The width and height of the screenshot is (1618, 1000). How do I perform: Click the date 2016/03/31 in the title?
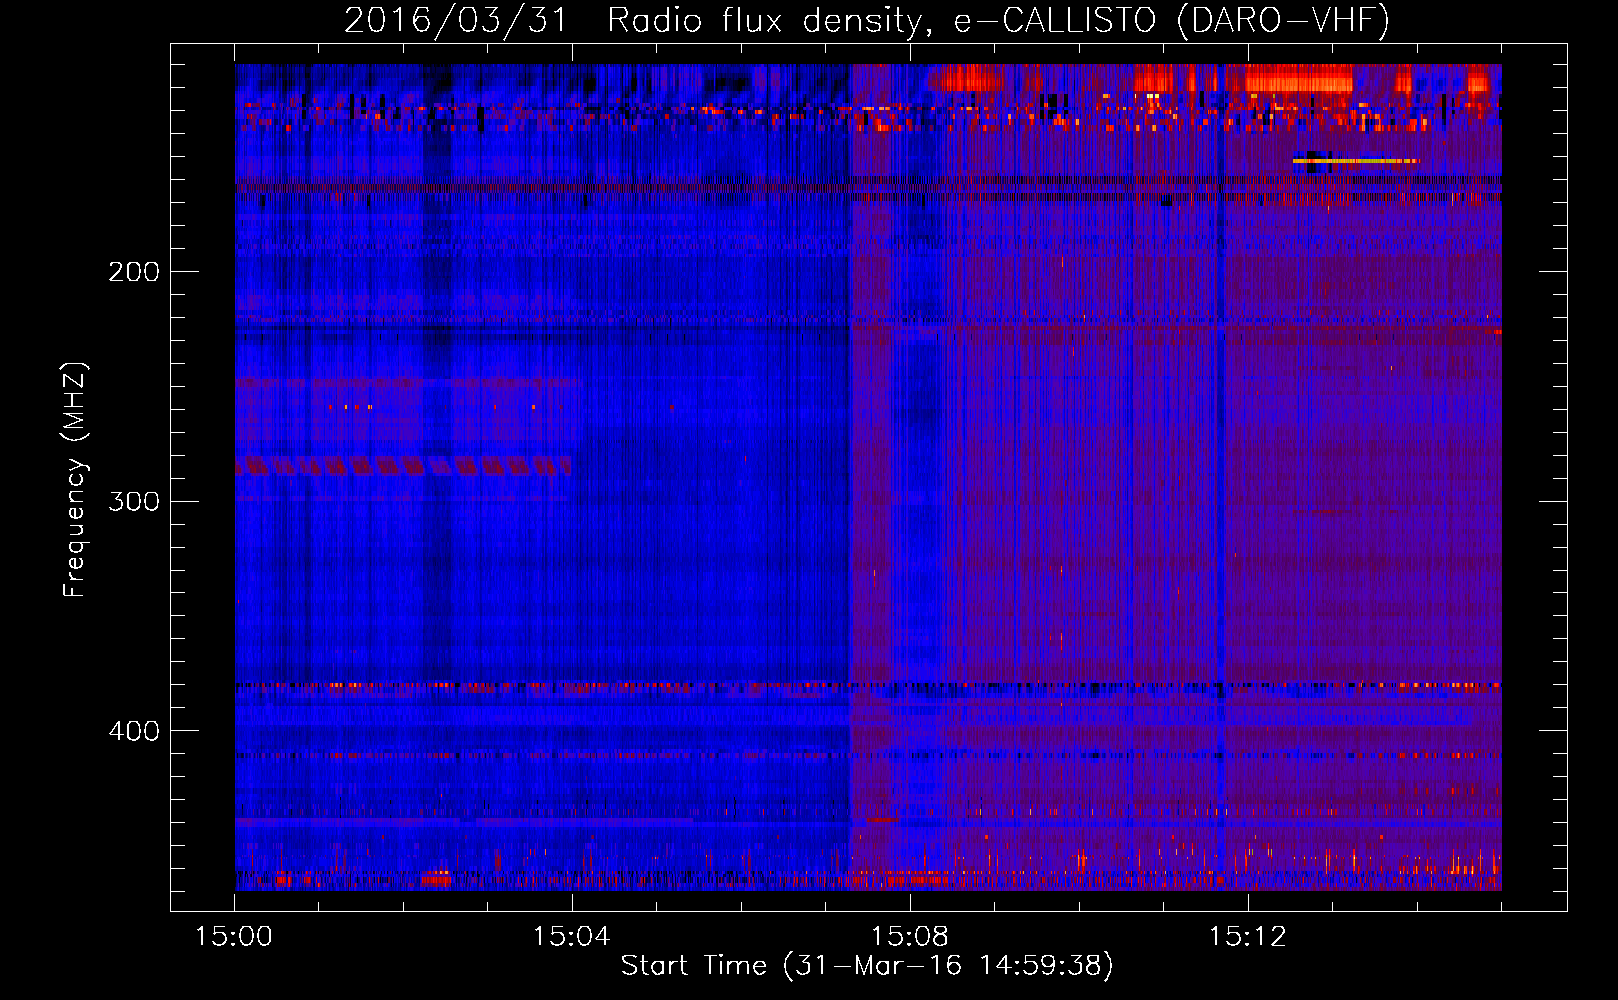[x=455, y=20]
